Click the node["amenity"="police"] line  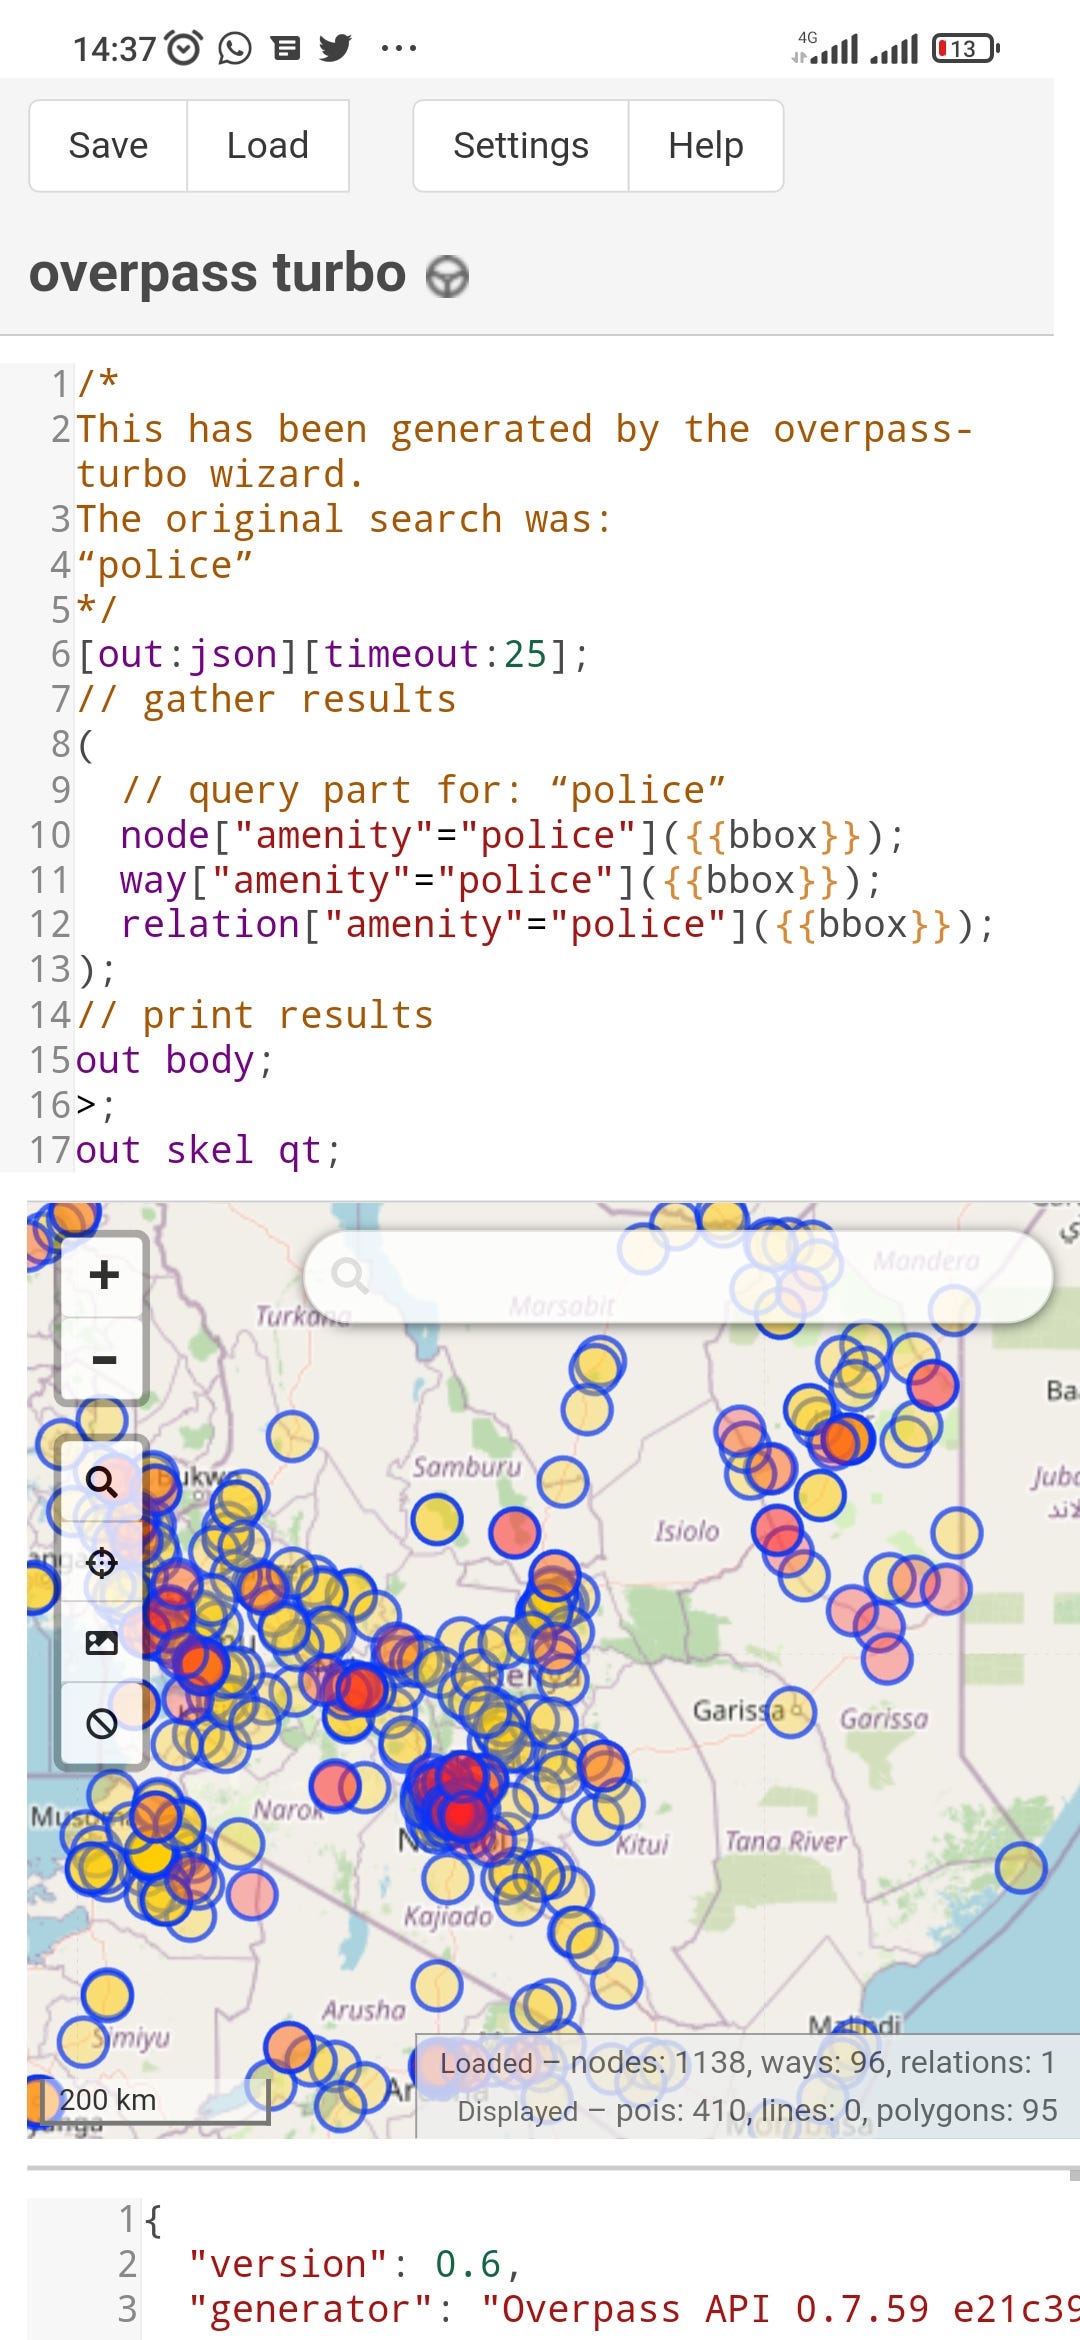512,835
